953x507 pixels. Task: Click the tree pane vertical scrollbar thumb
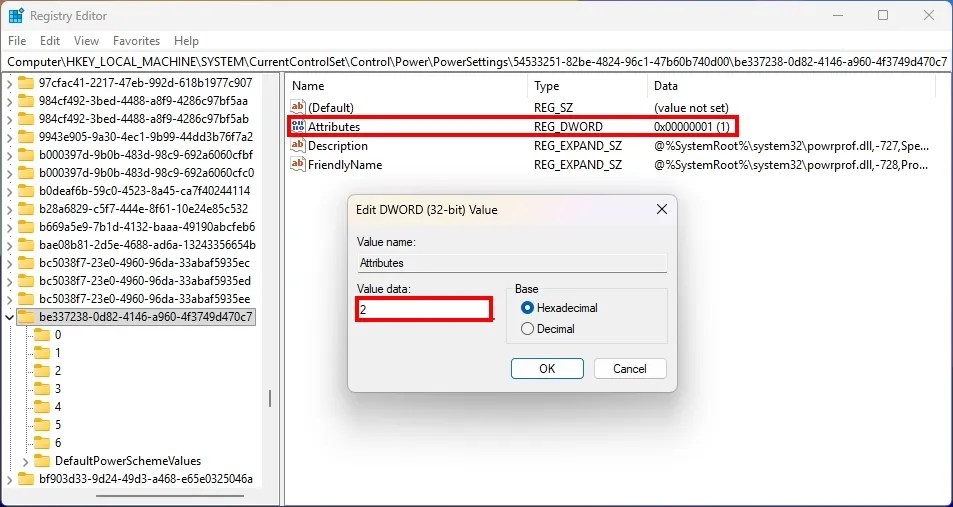click(270, 399)
